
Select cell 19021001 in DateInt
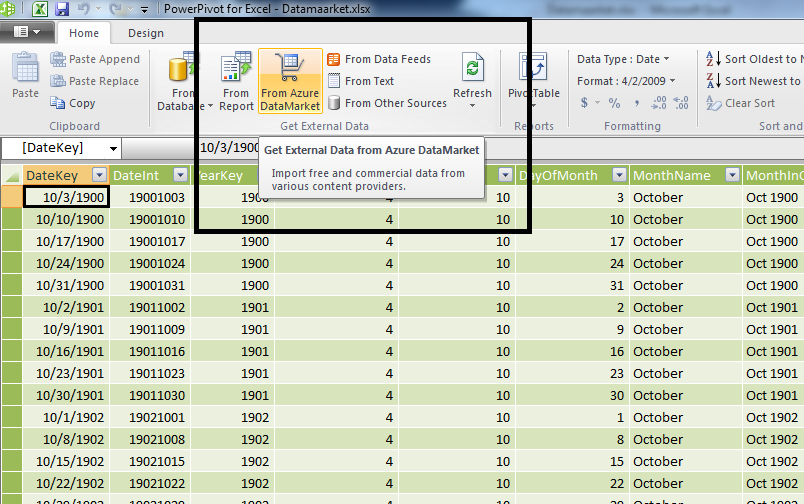click(x=150, y=418)
